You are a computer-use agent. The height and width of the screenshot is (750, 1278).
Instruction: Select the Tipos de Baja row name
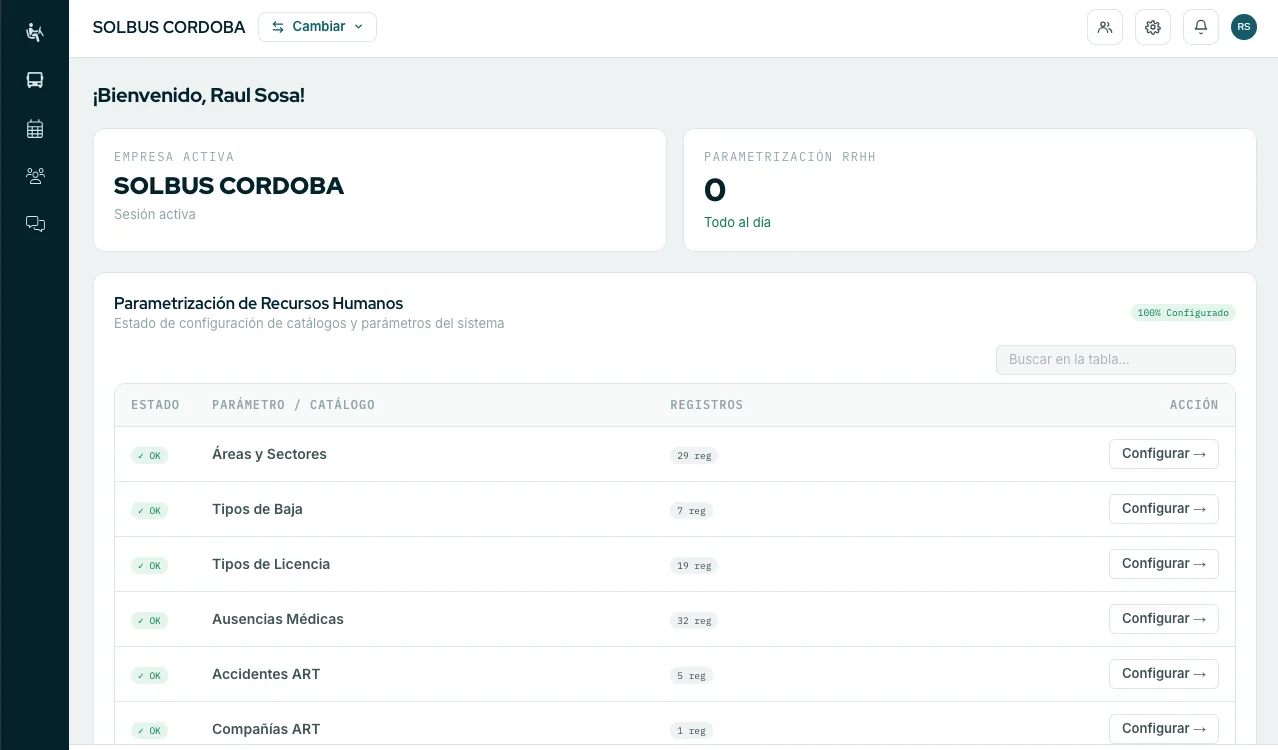257,509
